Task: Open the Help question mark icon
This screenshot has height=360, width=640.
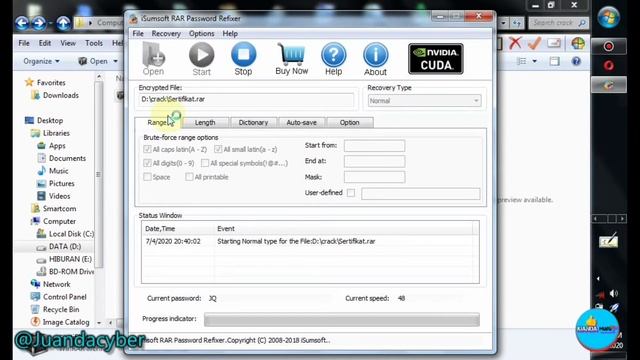Action: [333, 59]
